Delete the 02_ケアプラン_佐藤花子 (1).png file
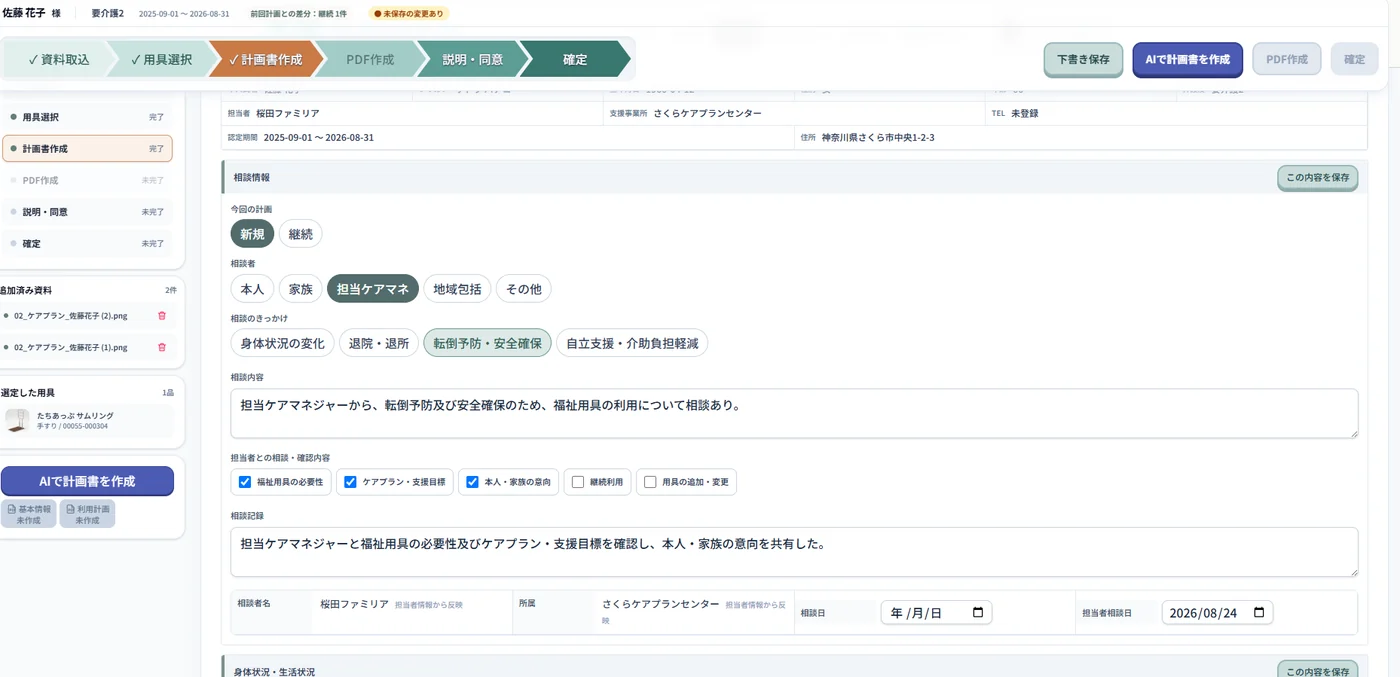Image resolution: width=1400 pixels, height=677 pixels. click(x=162, y=348)
